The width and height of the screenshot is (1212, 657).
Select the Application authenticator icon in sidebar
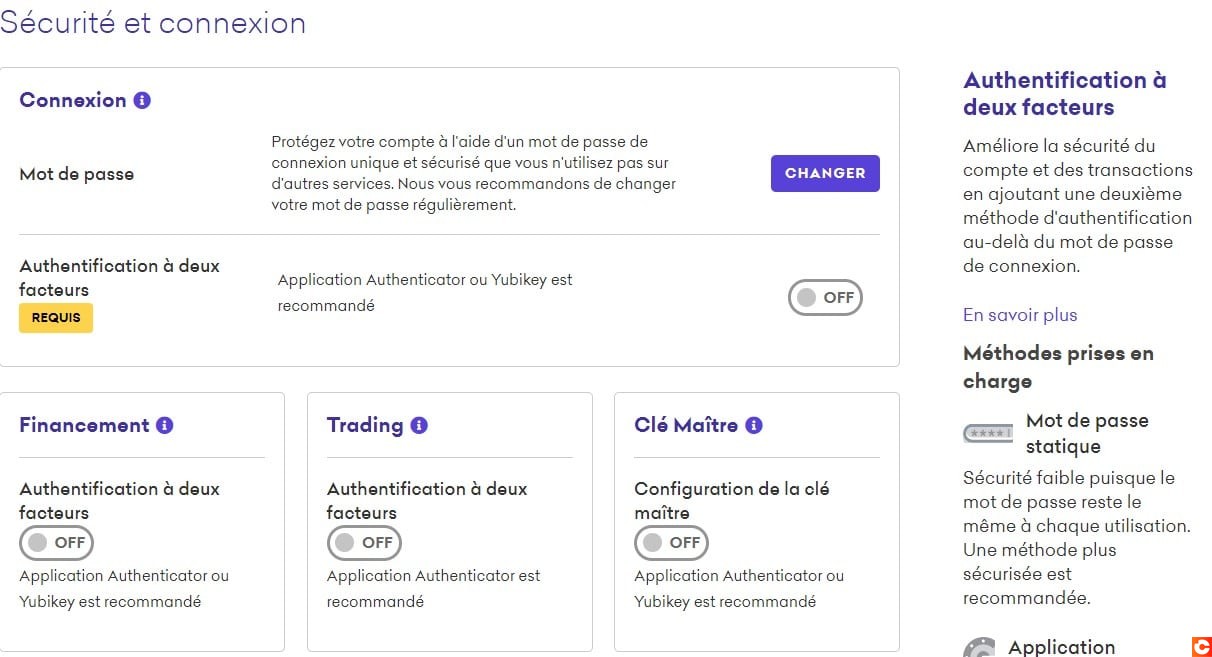979,647
